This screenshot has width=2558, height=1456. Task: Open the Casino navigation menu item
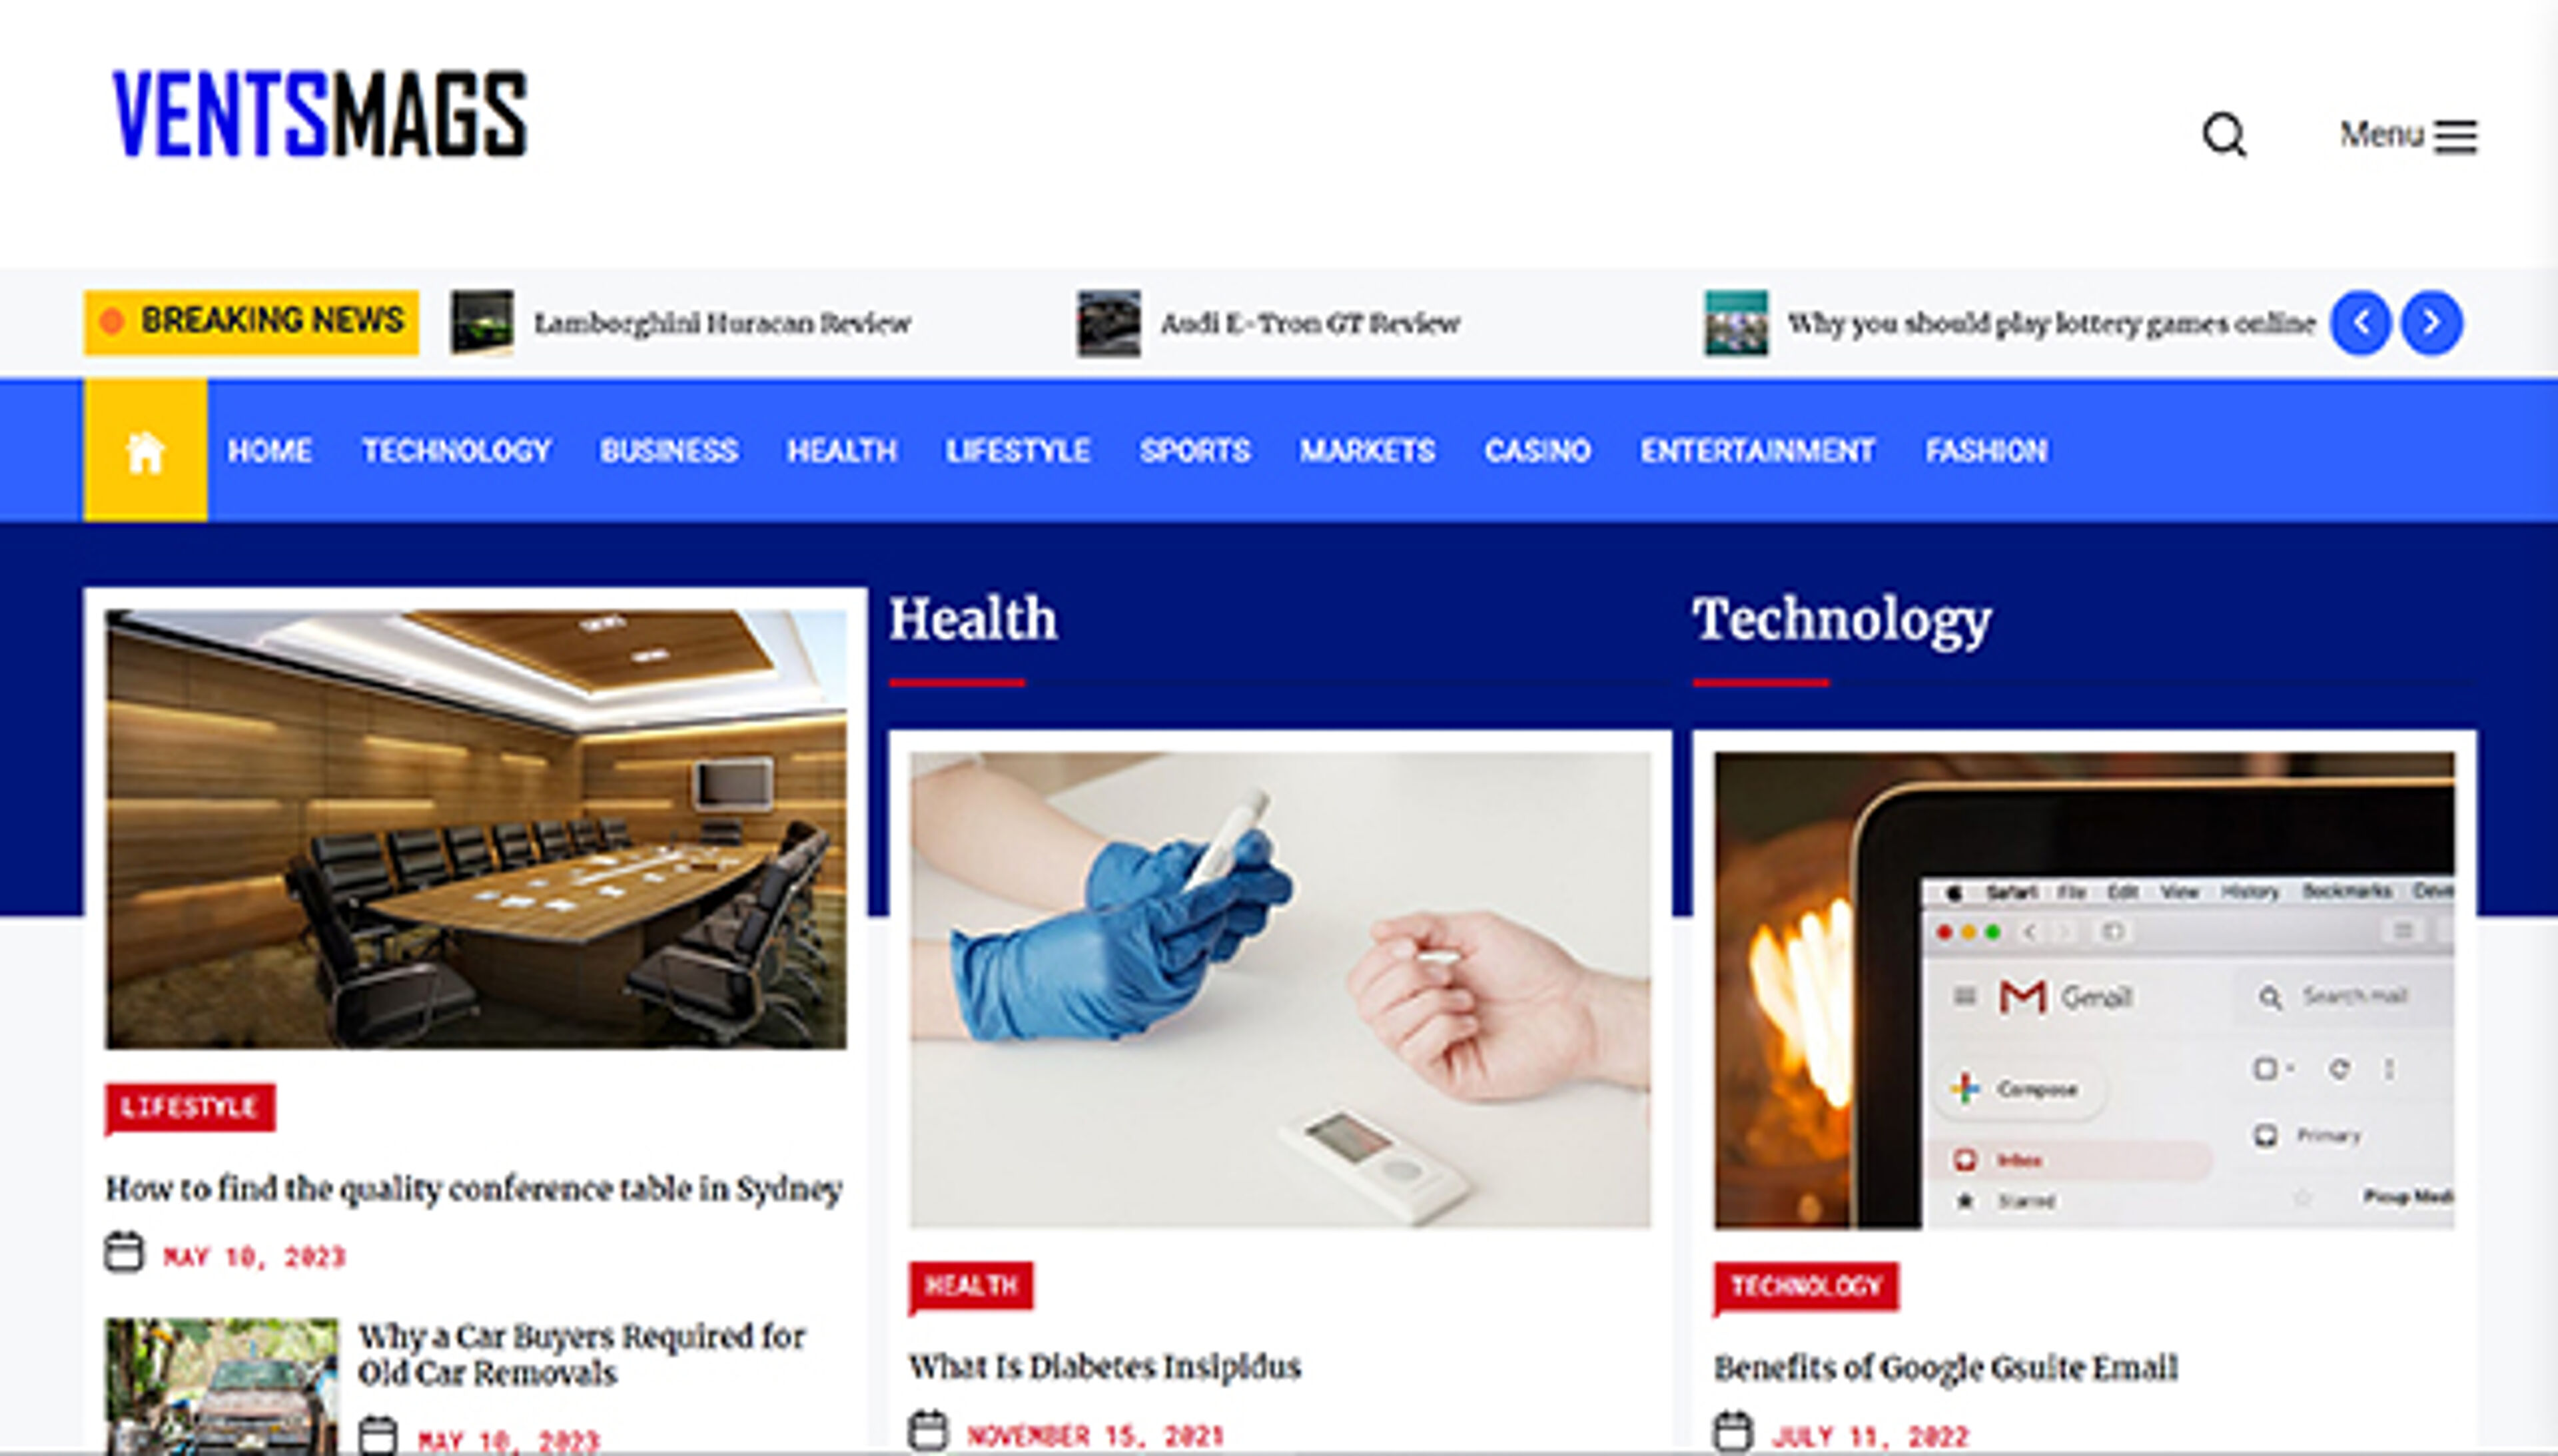click(1537, 451)
